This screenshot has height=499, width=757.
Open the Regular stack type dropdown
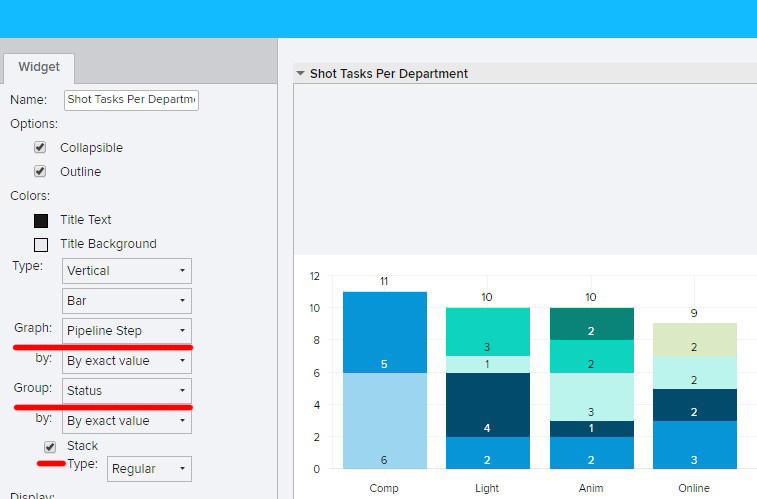click(149, 468)
